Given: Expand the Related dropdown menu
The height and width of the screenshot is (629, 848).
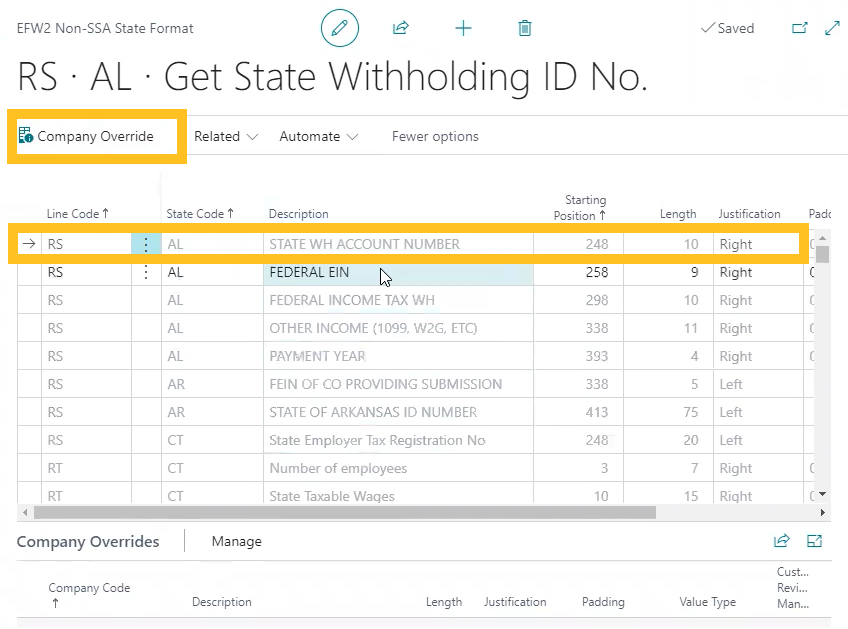Looking at the screenshot, I should [225, 136].
